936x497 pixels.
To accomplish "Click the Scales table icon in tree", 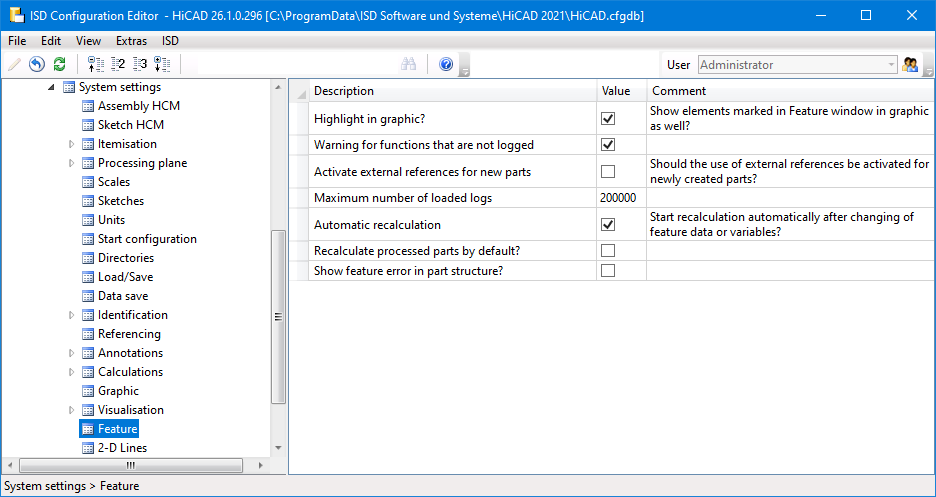I will pos(88,182).
